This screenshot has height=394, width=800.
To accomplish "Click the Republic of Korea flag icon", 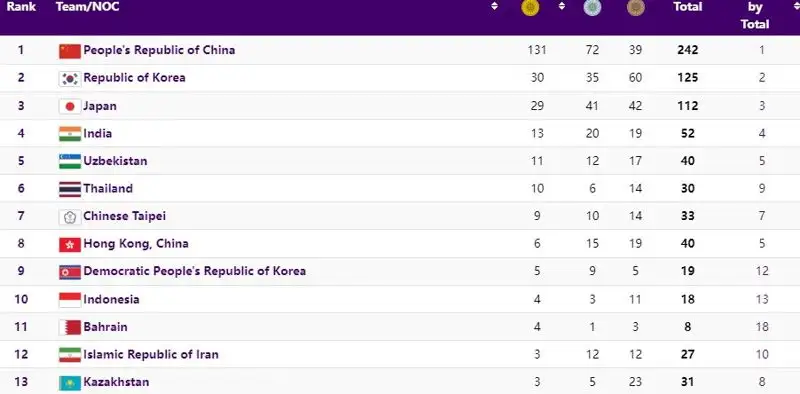I will 70,79.
